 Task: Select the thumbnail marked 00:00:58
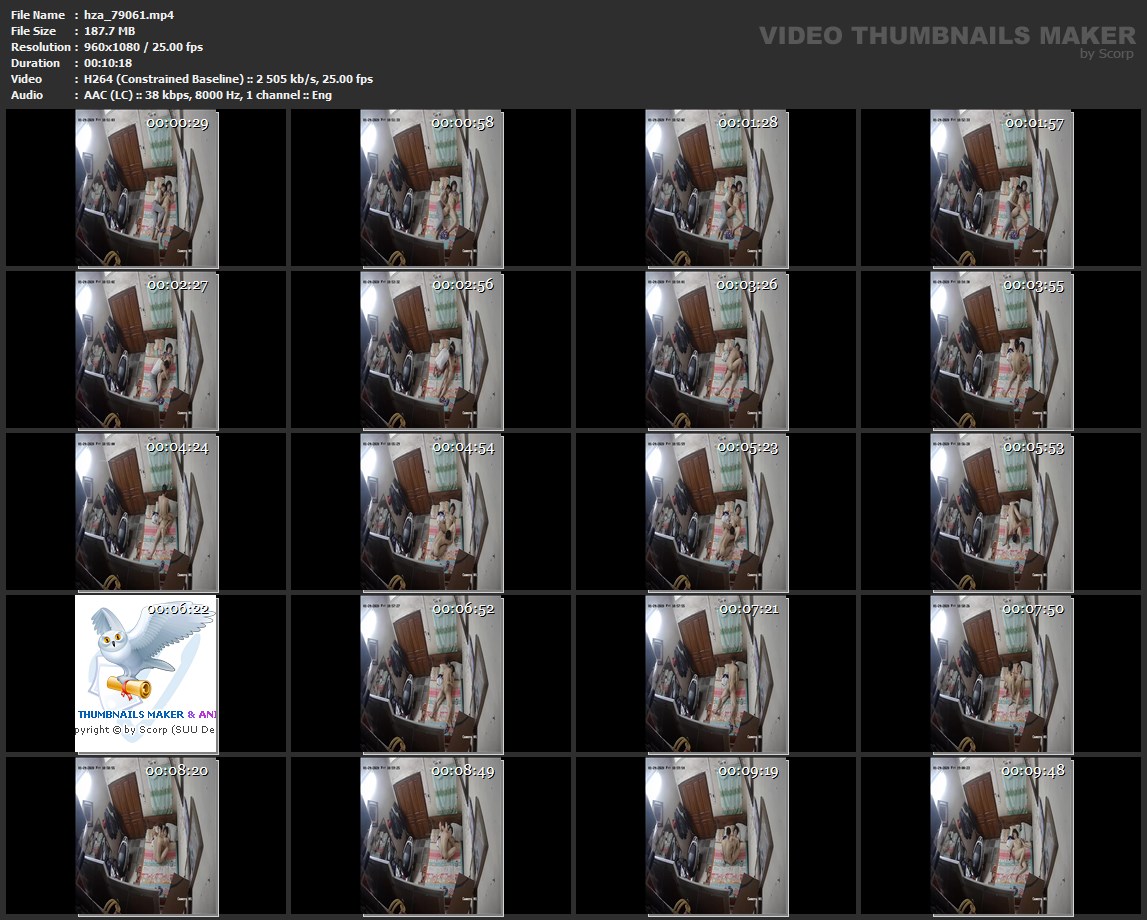click(x=431, y=189)
